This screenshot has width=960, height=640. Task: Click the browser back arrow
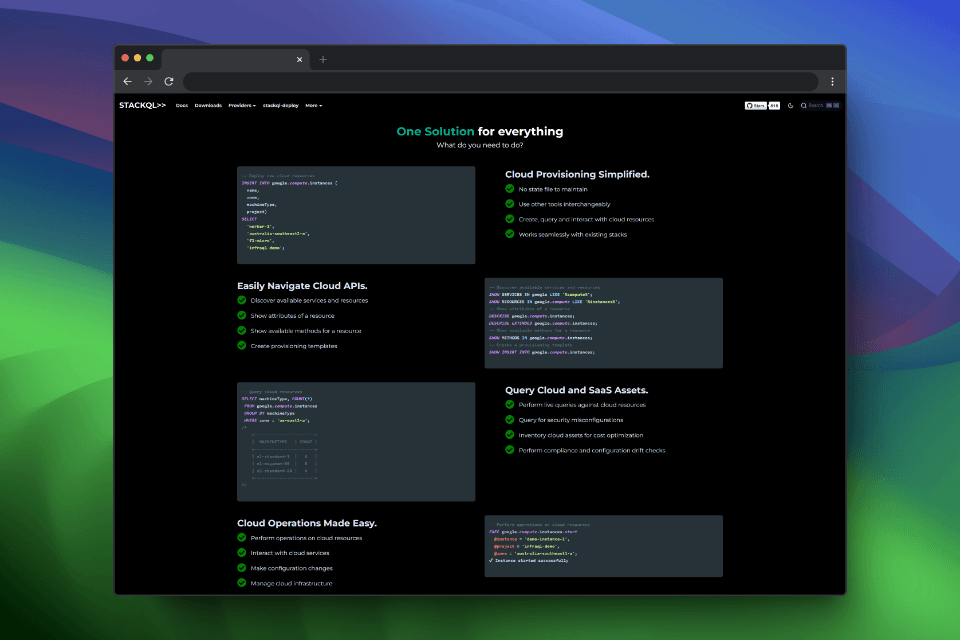coord(127,81)
